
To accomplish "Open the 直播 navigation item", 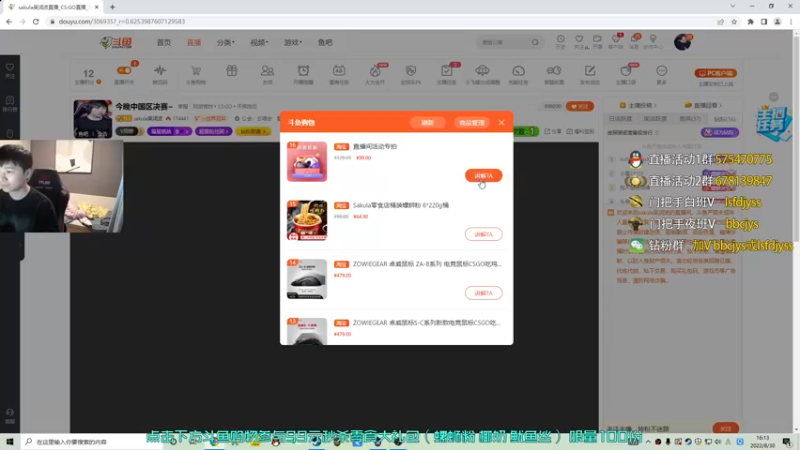I will tap(194, 42).
